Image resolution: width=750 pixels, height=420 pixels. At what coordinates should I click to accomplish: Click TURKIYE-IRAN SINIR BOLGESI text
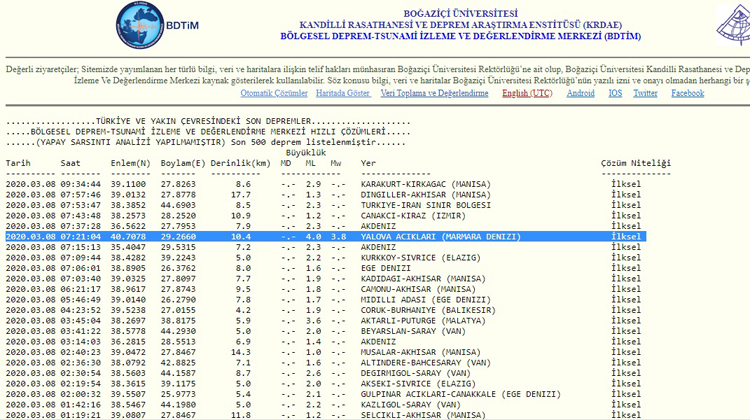pyautogui.click(x=426, y=205)
